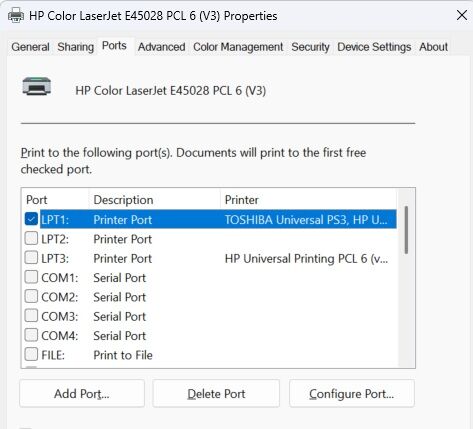The width and height of the screenshot is (473, 429).
Task: Select the COM4 Serial Port row
Action: click(210, 336)
